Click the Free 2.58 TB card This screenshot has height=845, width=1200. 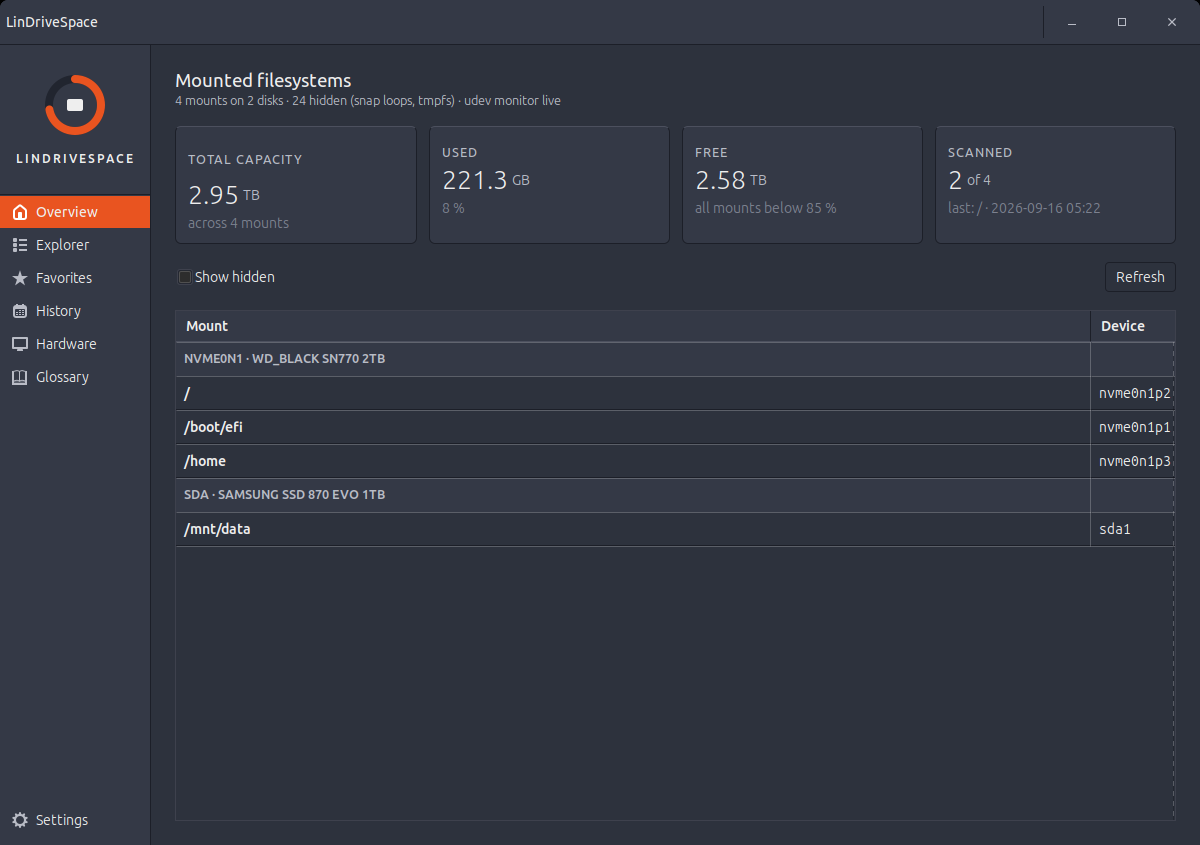point(802,185)
